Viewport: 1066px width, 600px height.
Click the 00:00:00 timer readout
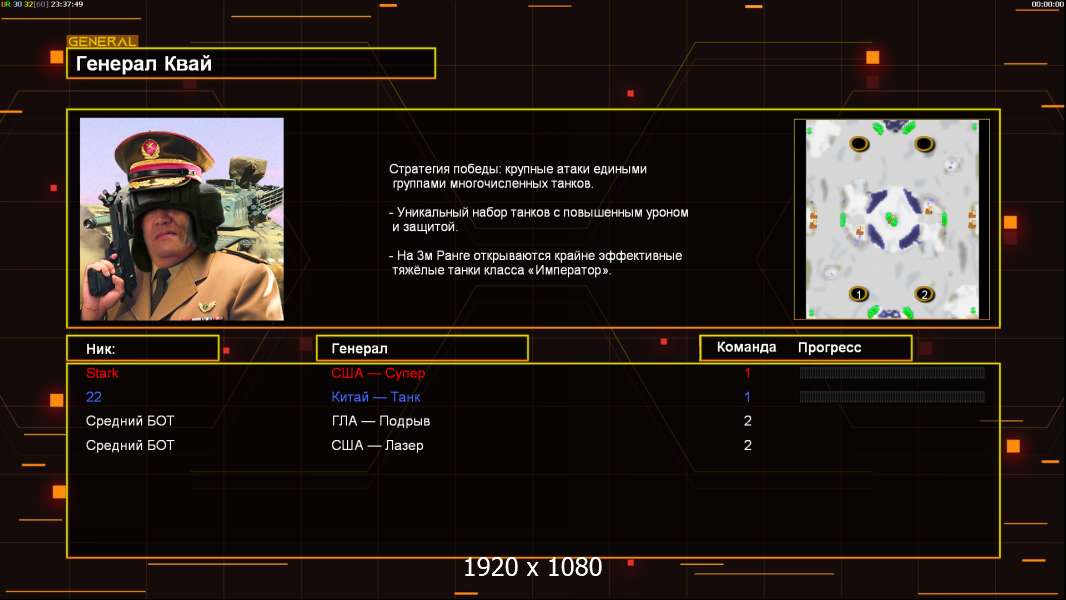(x=1048, y=4)
